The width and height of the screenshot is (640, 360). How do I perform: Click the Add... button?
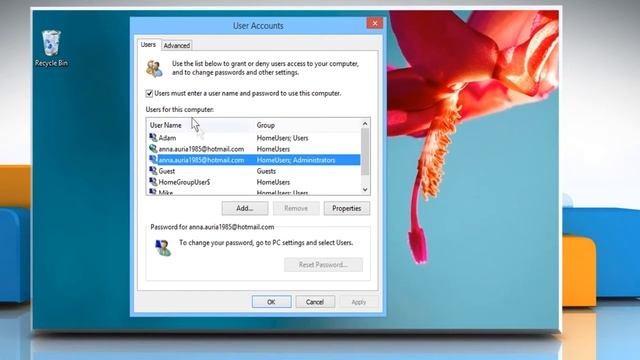coord(245,208)
